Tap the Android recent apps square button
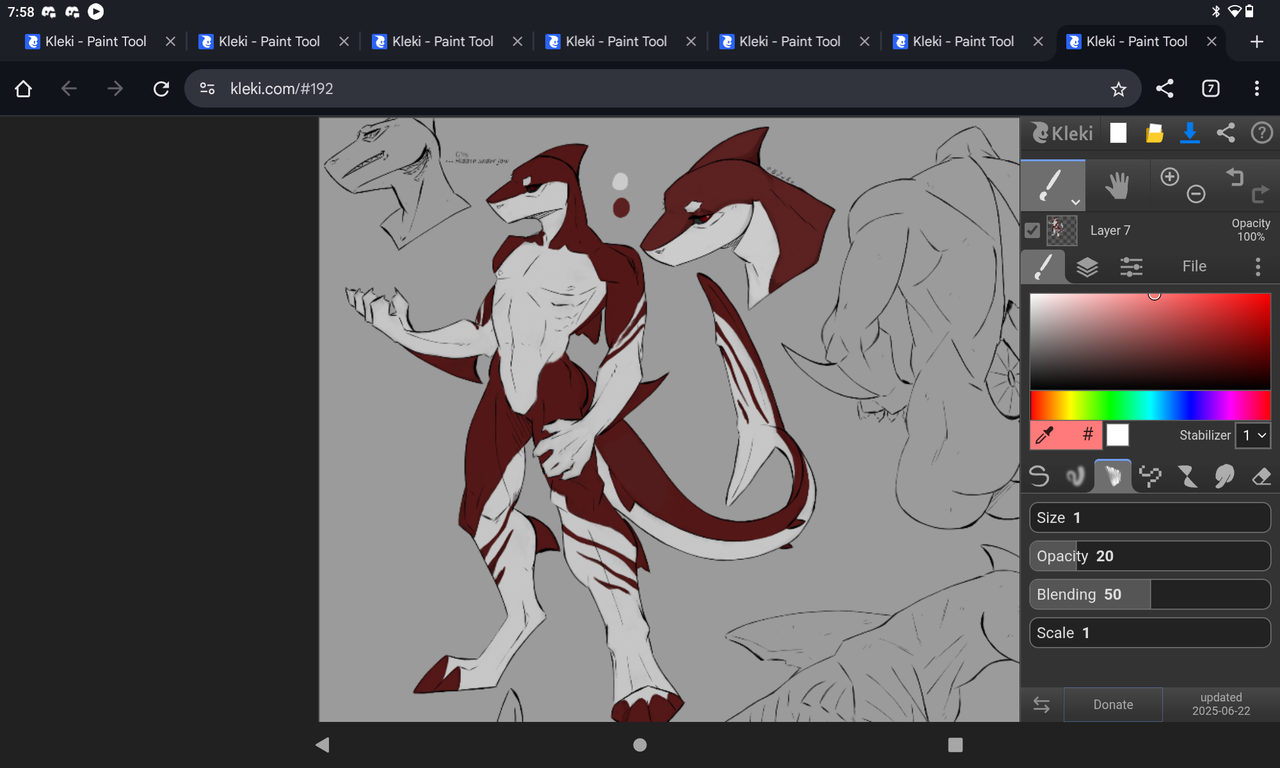 click(x=955, y=745)
